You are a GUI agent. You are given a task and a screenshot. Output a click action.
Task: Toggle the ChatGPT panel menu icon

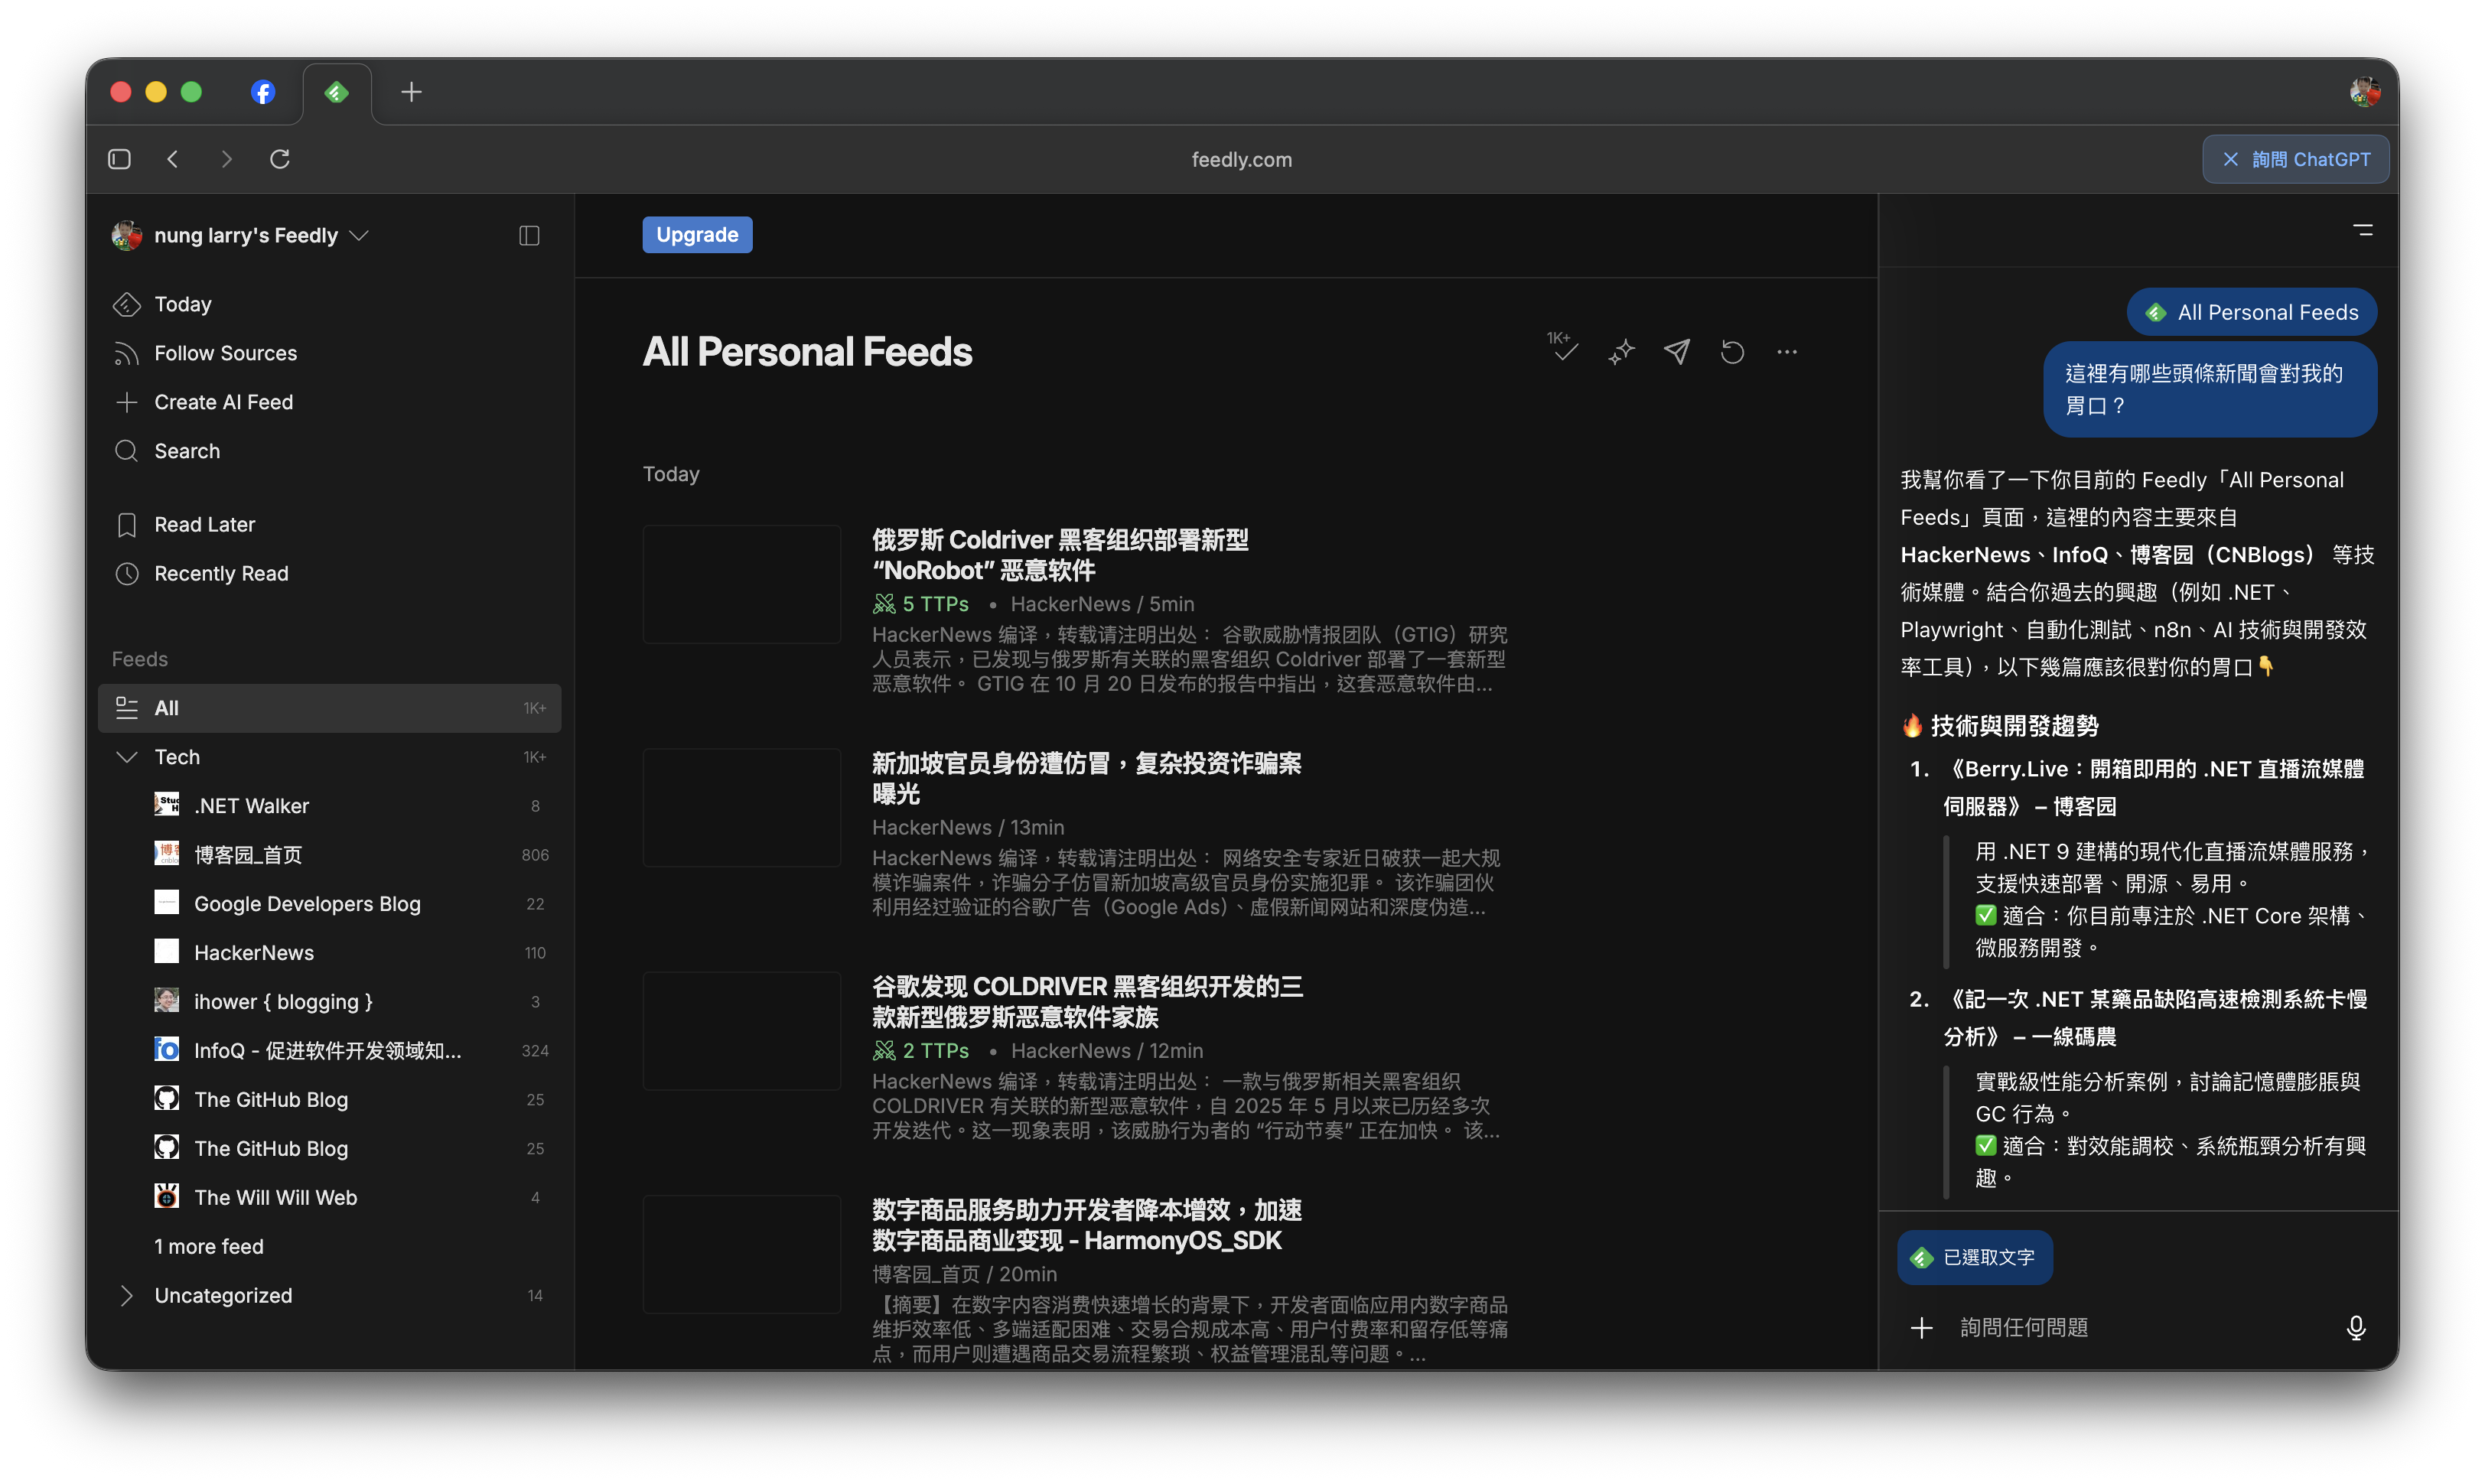[2362, 230]
